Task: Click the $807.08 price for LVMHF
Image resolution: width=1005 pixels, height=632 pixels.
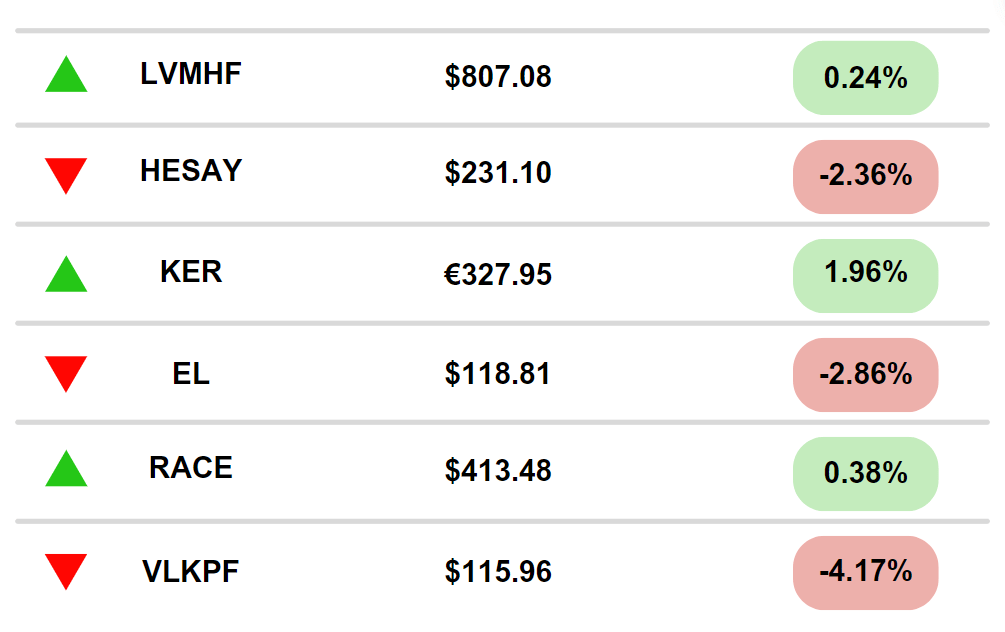Action: pyautogui.click(x=498, y=77)
